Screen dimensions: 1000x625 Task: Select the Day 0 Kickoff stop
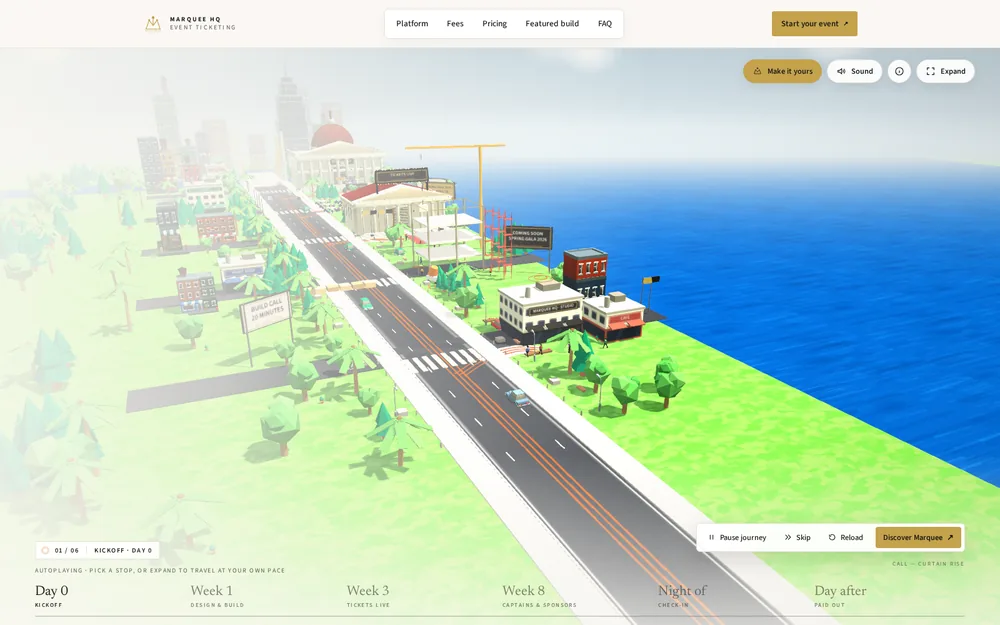[52, 596]
